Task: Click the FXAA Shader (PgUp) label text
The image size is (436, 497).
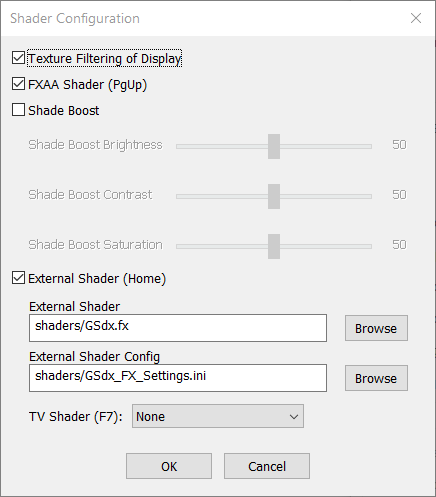Action: 88,85
